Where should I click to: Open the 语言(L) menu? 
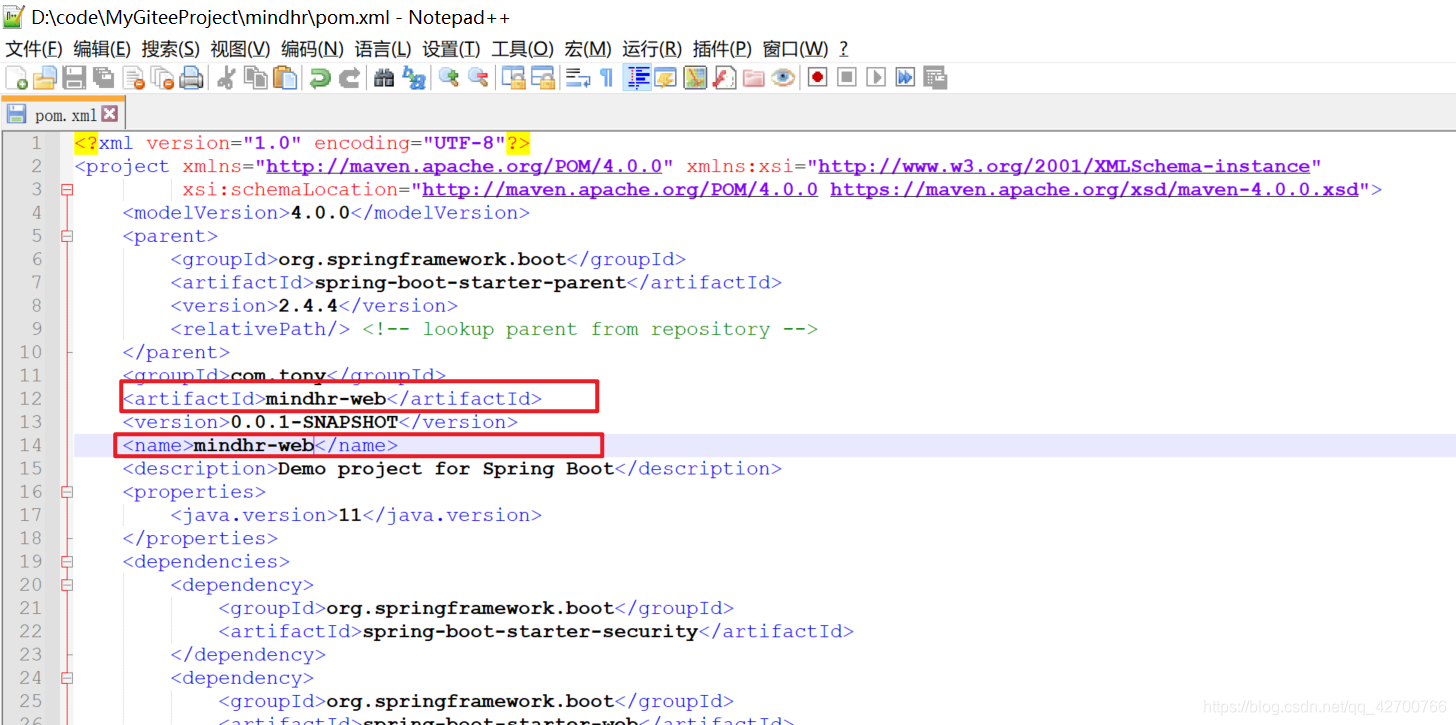(383, 49)
